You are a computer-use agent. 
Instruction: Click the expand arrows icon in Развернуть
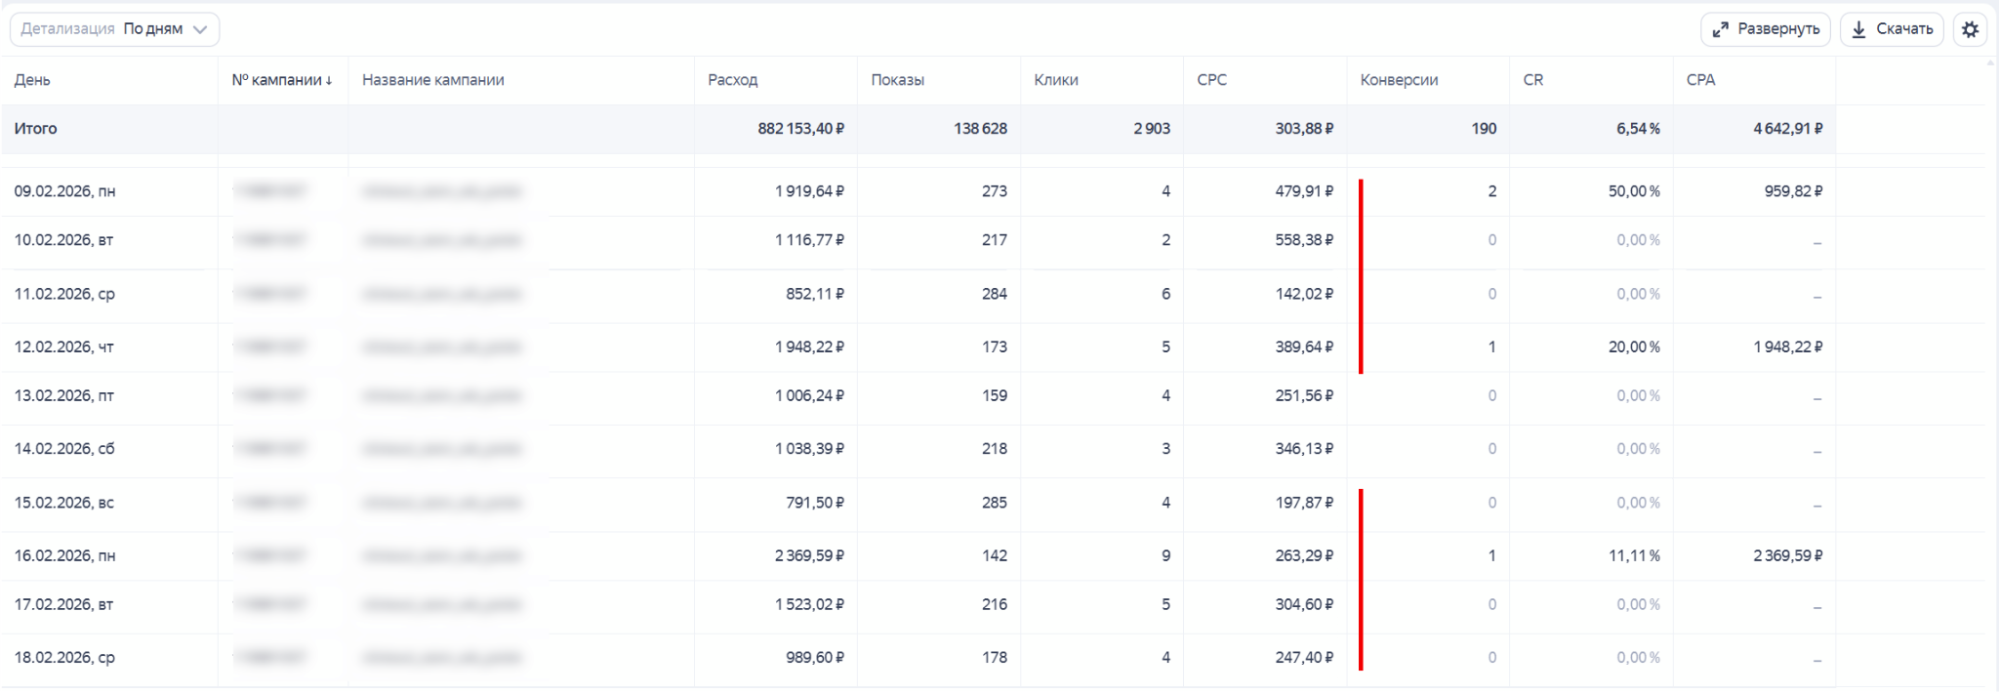tap(1720, 30)
